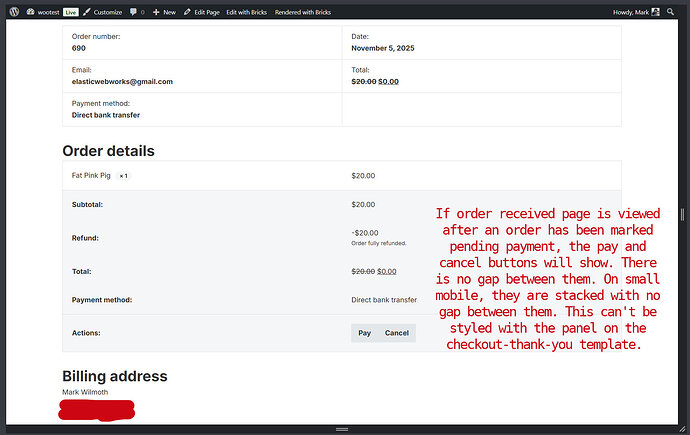Viewport: 690px width, 435px height.
Task: Click the date November 5, 2025
Action: click(383, 48)
